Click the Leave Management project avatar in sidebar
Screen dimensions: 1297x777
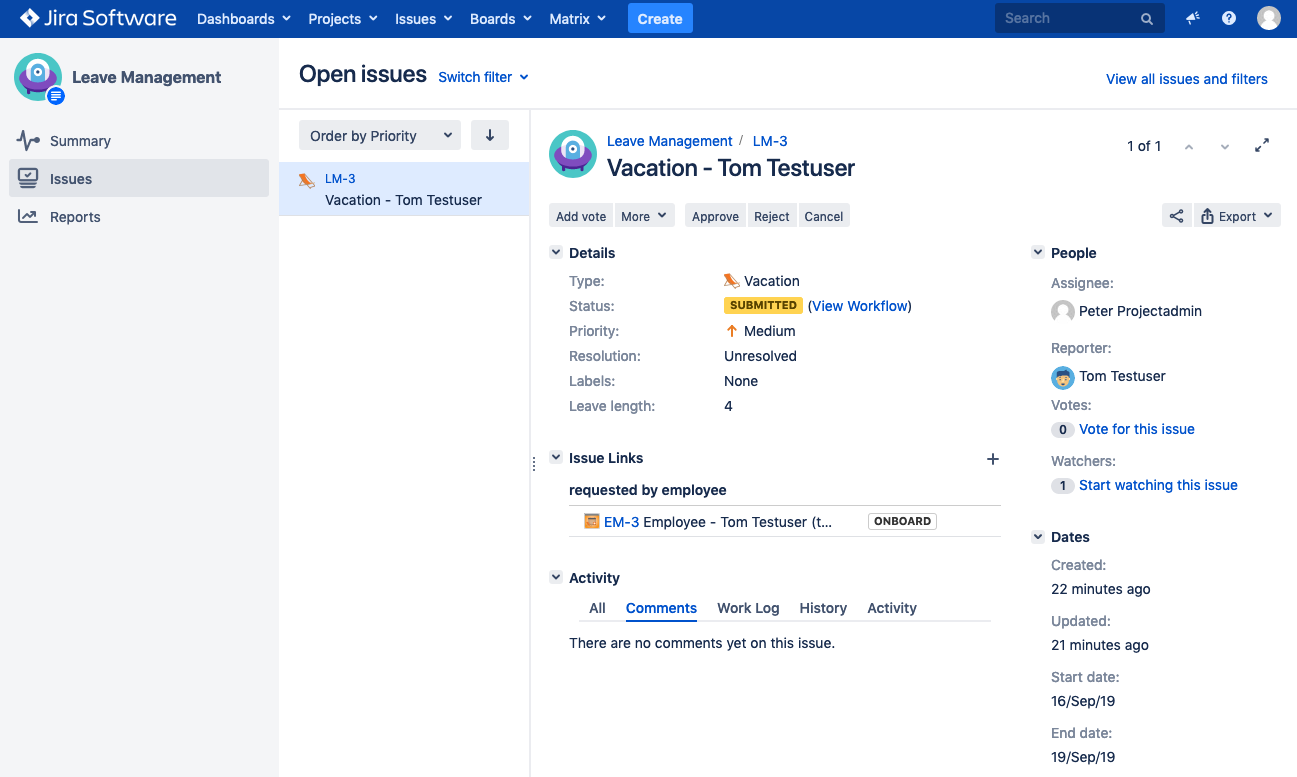38,77
